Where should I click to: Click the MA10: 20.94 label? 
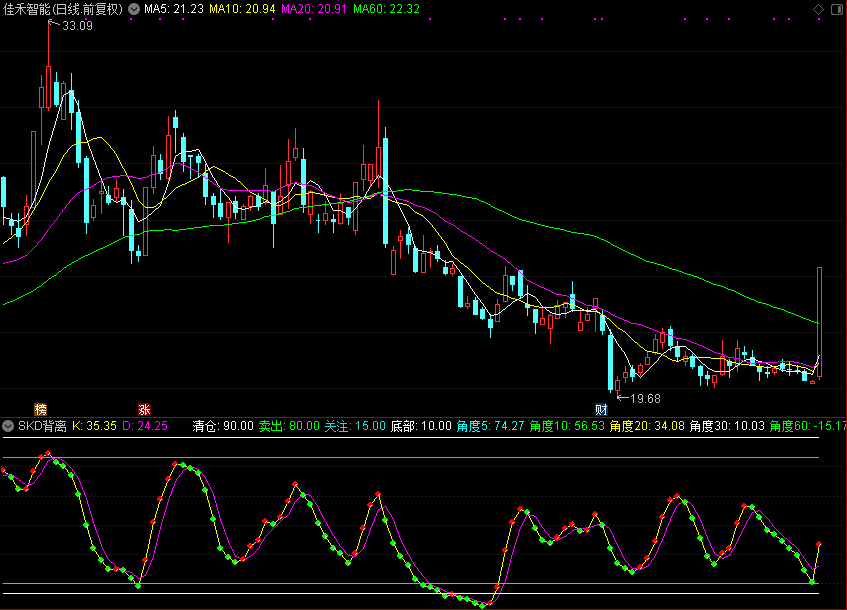242,9
